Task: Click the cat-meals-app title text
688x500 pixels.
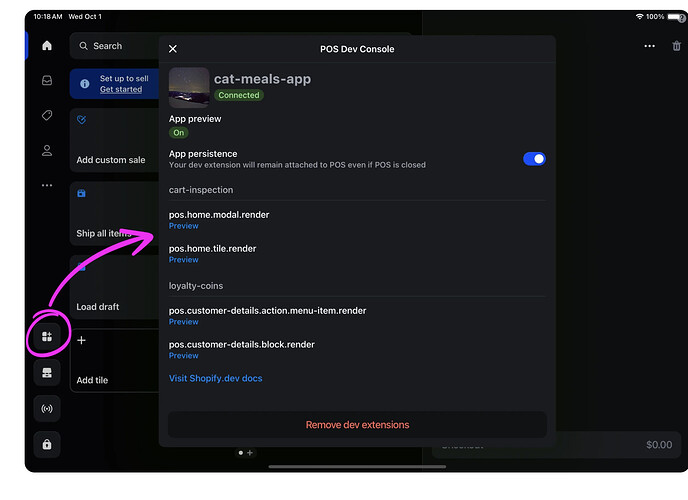Action: (x=262, y=79)
